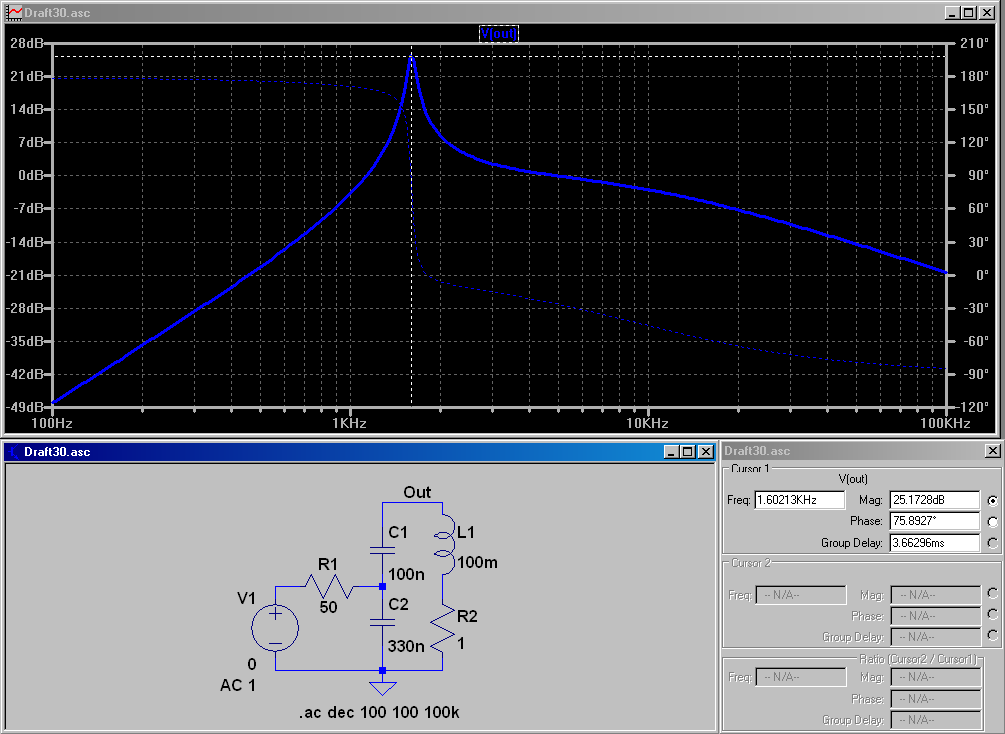The width and height of the screenshot is (1005, 734).
Task: Close the cursor readout dialog
Action: (x=992, y=451)
